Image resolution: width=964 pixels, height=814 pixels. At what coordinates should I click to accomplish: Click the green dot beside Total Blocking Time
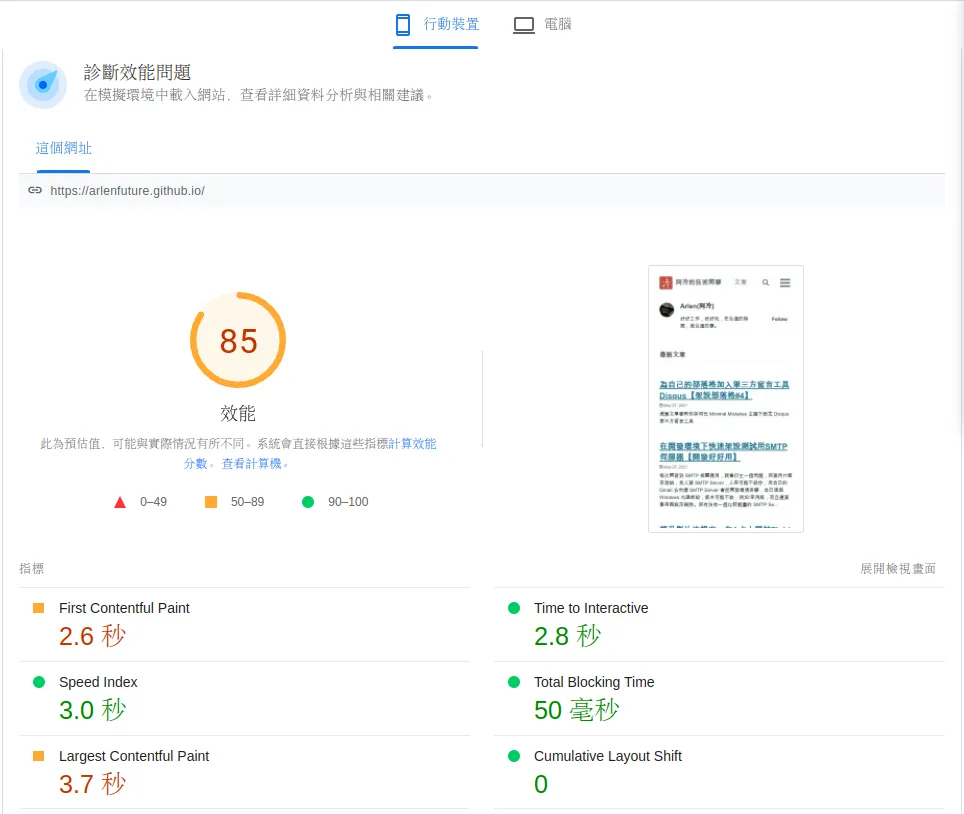[x=514, y=682]
